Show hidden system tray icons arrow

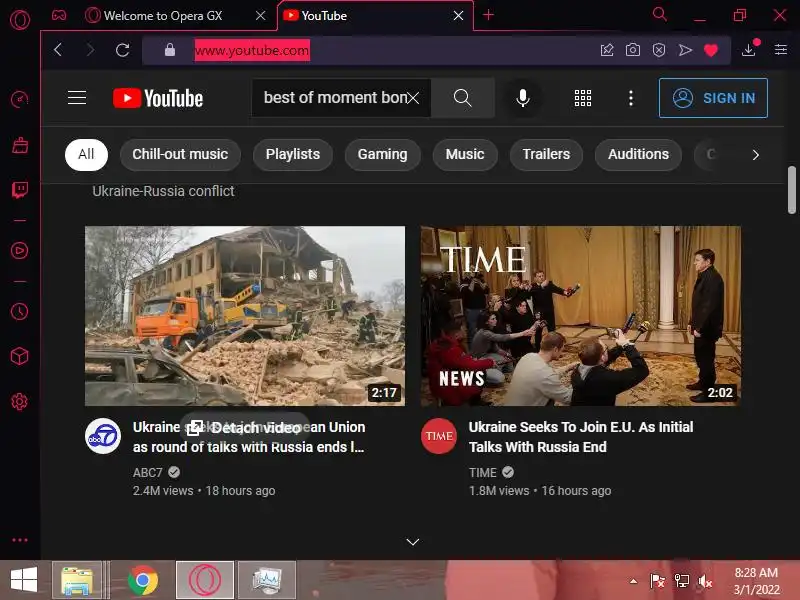pyautogui.click(x=633, y=581)
